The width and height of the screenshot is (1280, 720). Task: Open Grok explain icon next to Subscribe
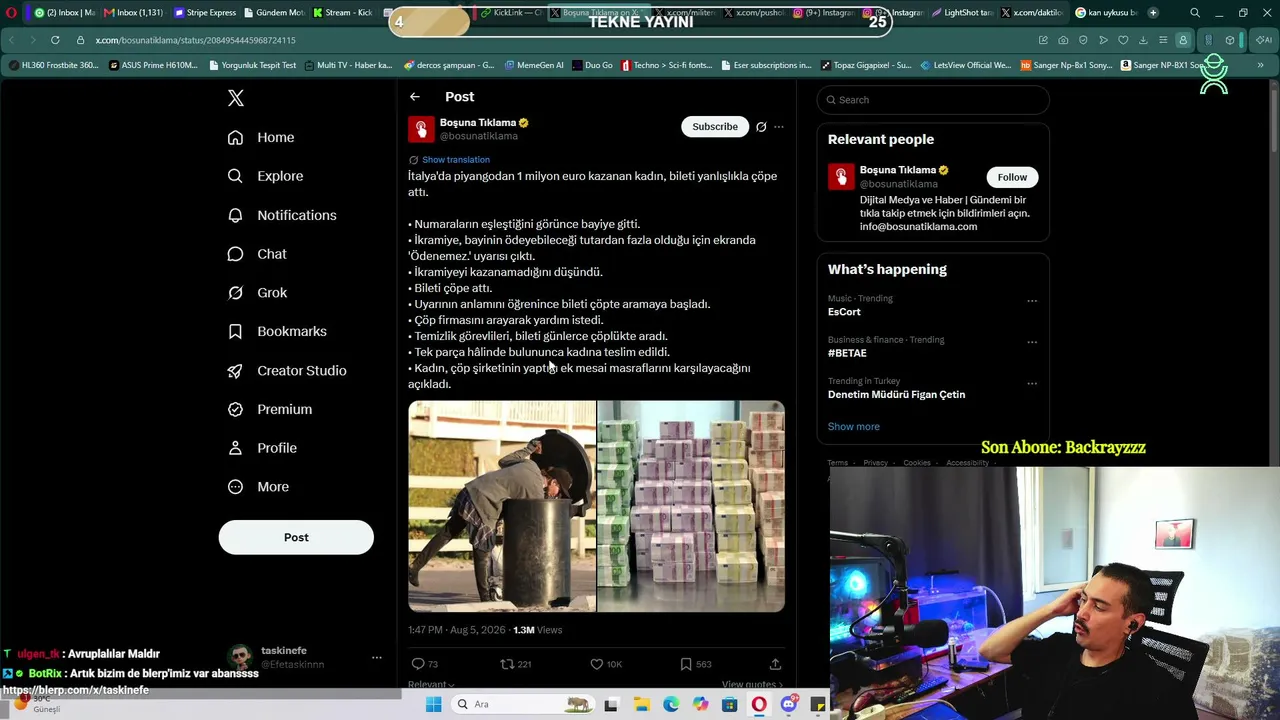tap(761, 127)
